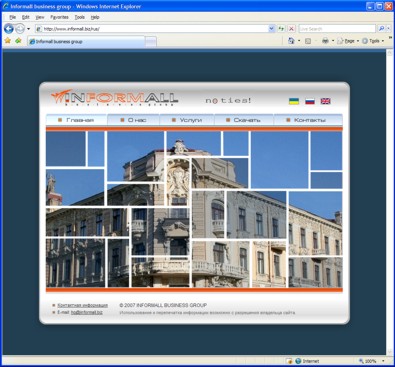
Task: Select the Russian flag language icon
Action: [x=310, y=101]
